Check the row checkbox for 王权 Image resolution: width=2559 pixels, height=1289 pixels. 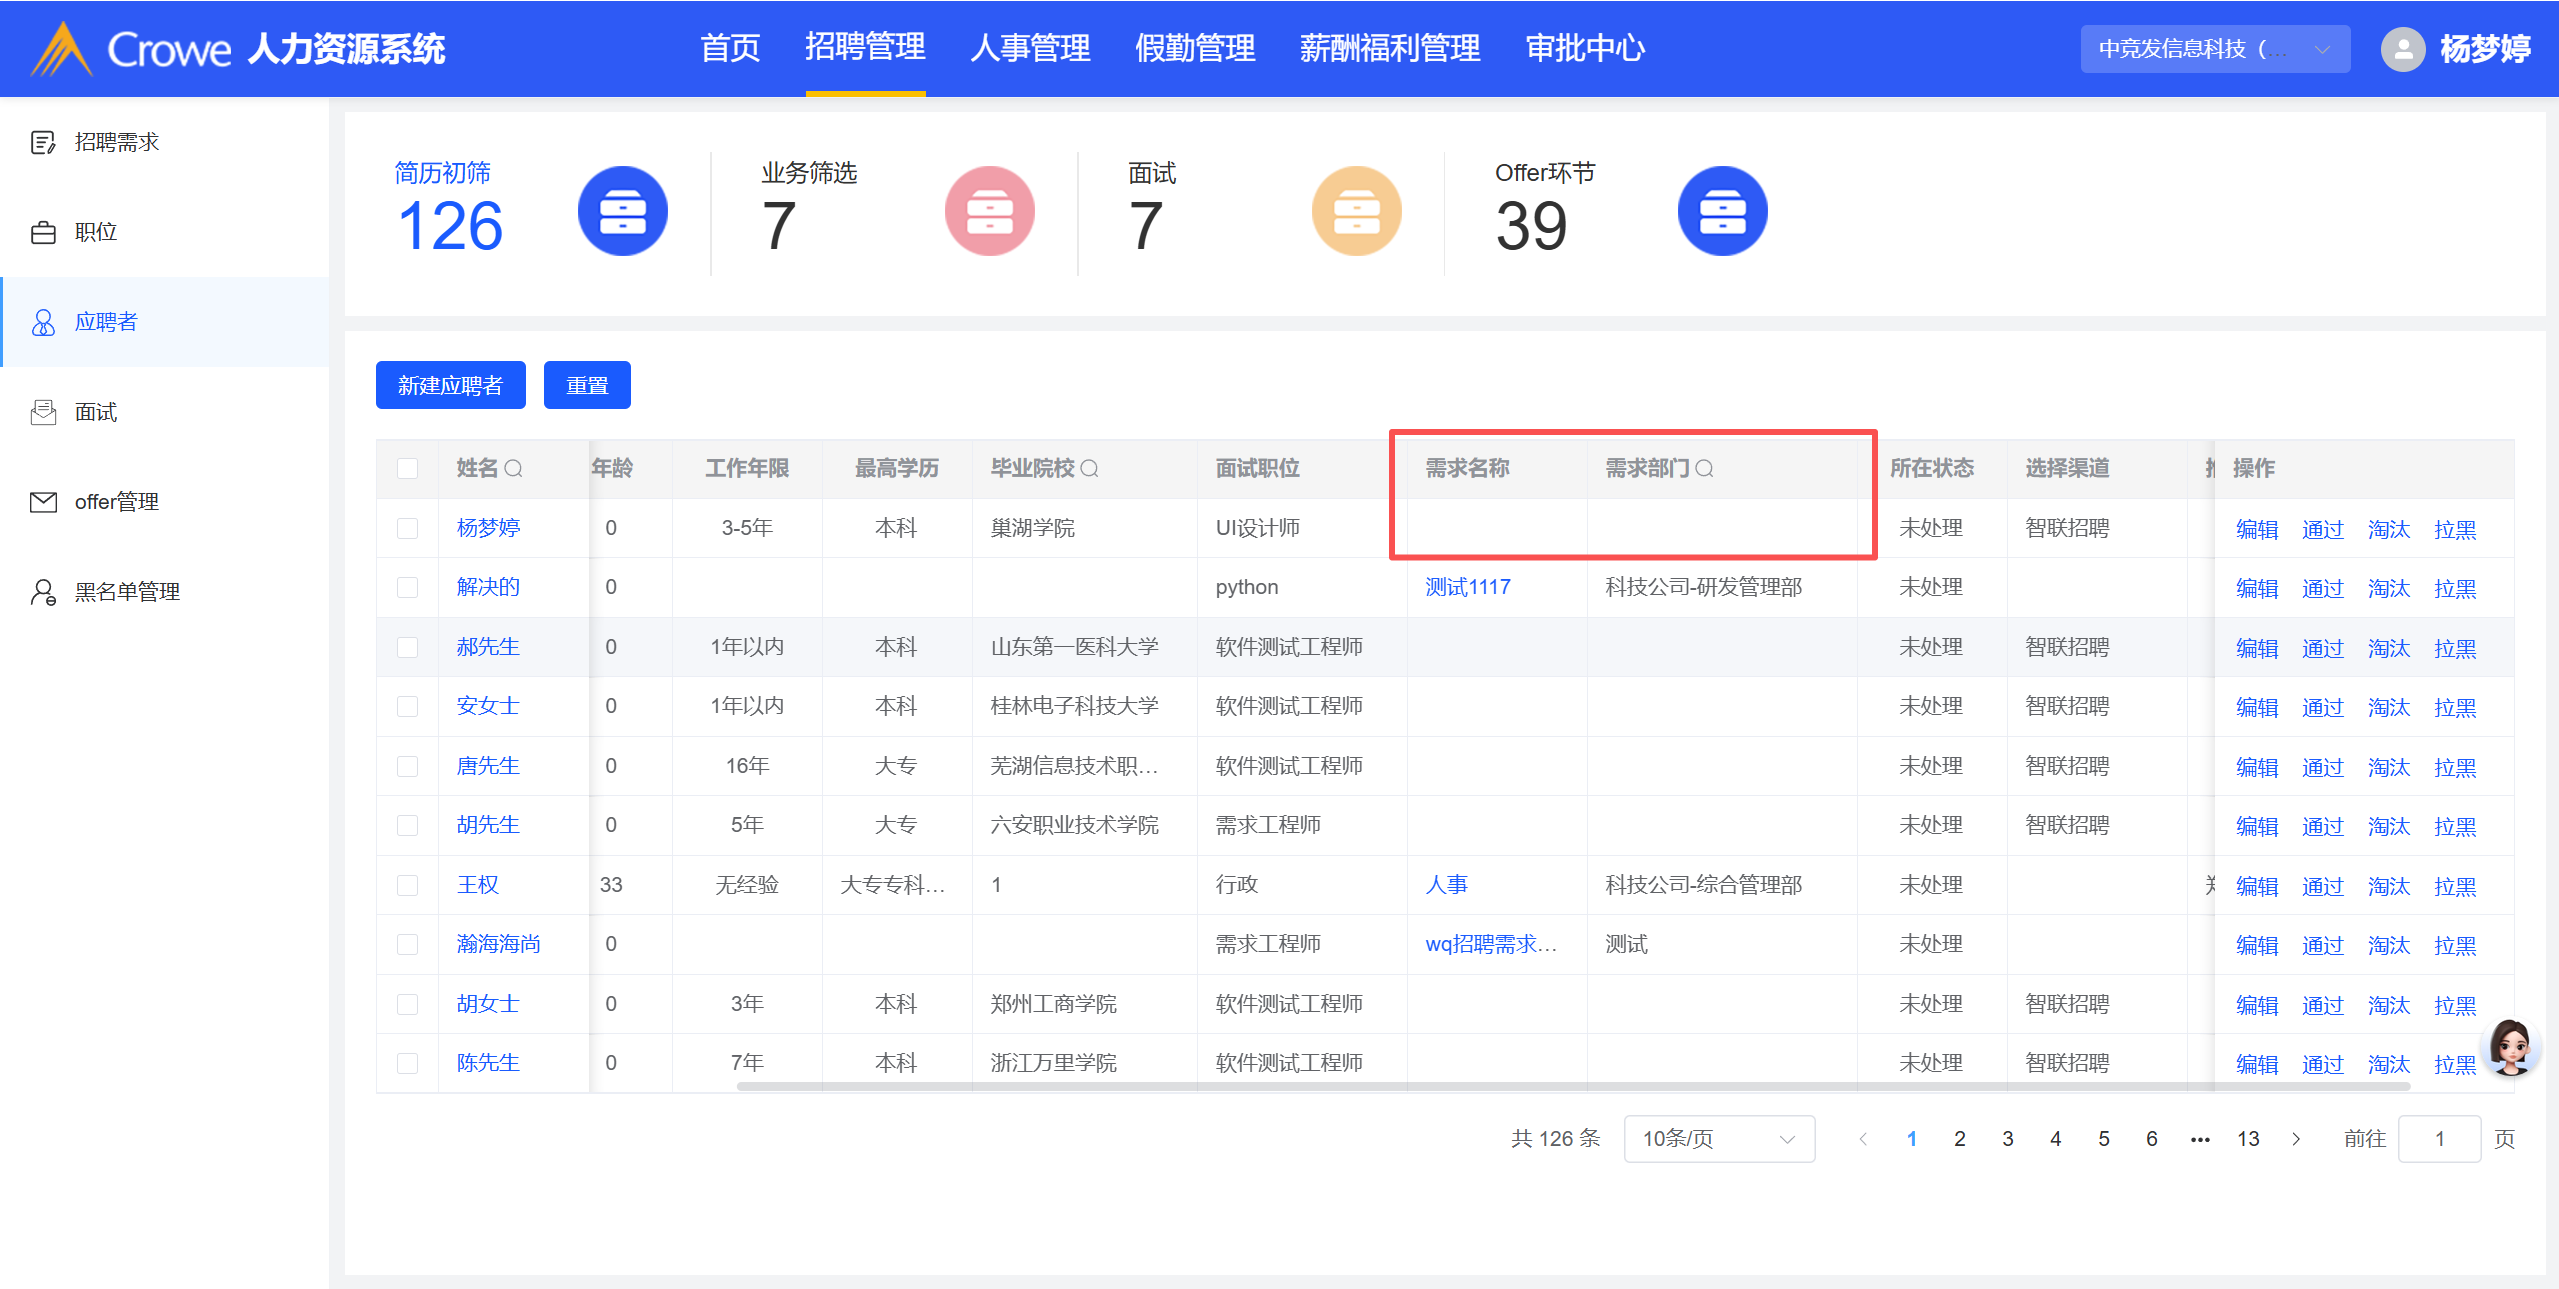[407, 886]
